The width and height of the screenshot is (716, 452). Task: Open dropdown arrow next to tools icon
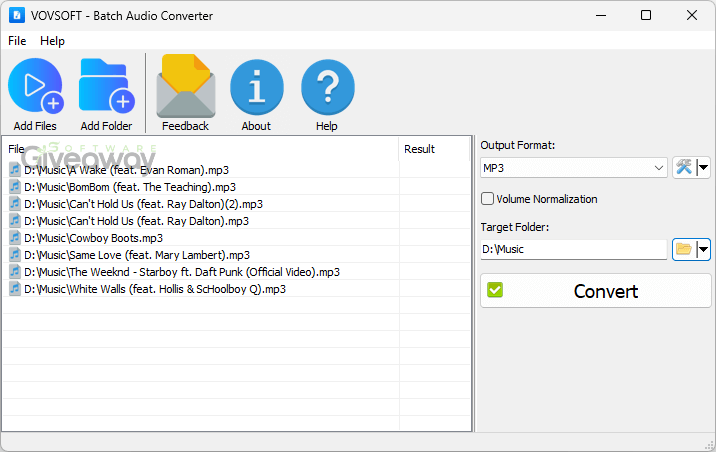pos(703,168)
